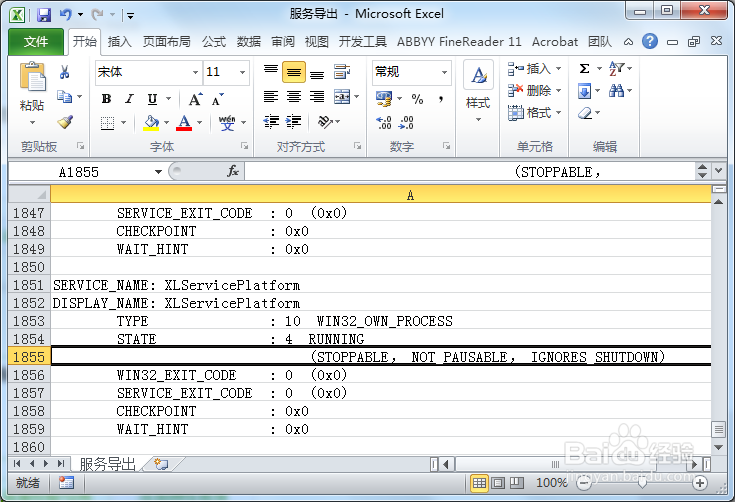This screenshot has height=502, width=735.
Task: Click the Fill down icon
Action: click(585, 90)
